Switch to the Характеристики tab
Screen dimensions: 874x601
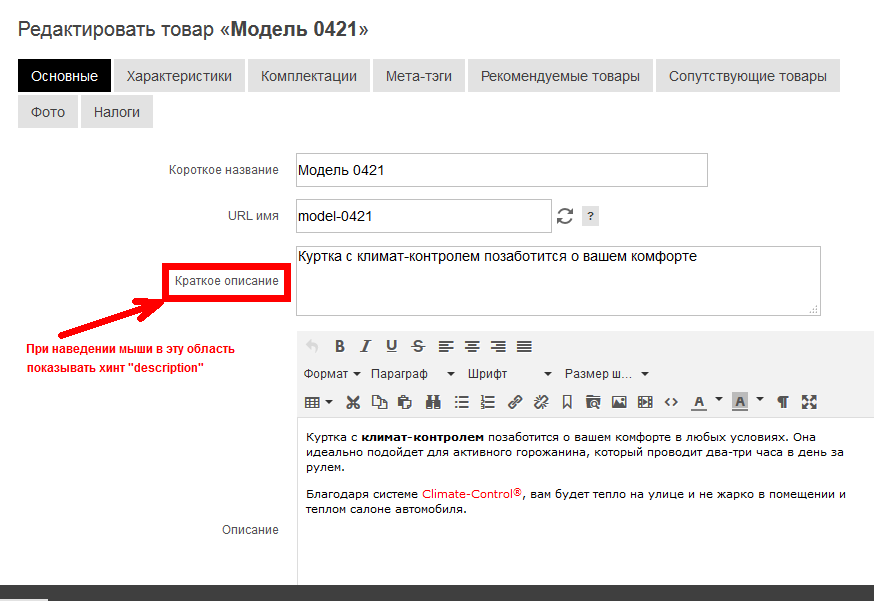click(179, 76)
